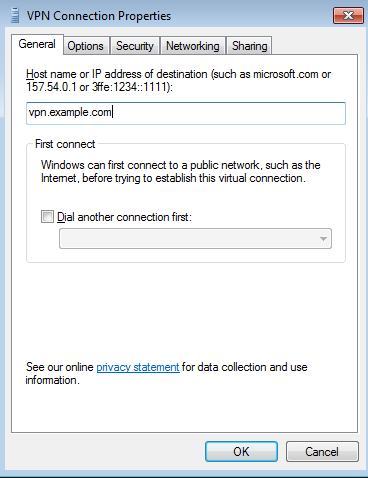The width and height of the screenshot is (368, 478).
Task: Focus the vpn.example.com host name field
Action: 186,113
